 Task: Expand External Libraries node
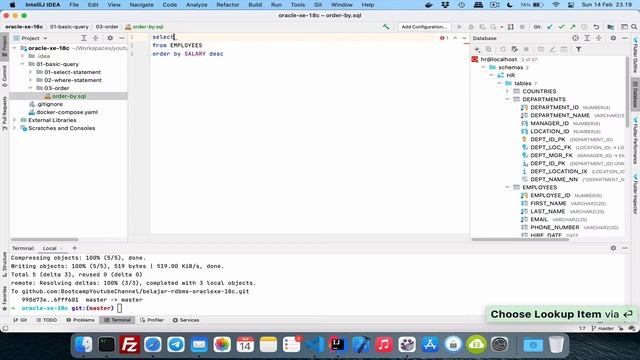coord(15,120)
